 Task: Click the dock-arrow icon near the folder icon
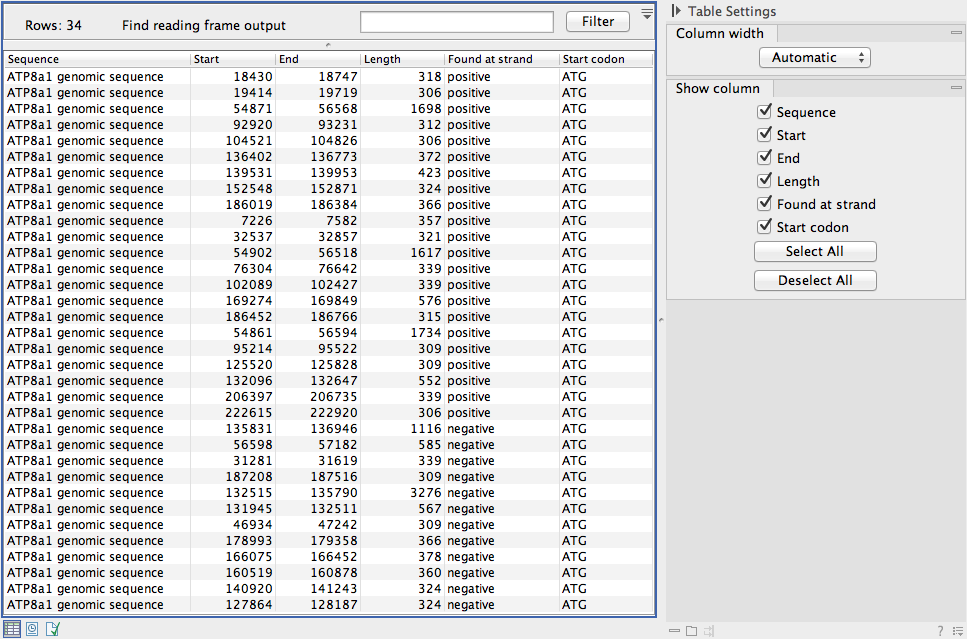[709, 631]
